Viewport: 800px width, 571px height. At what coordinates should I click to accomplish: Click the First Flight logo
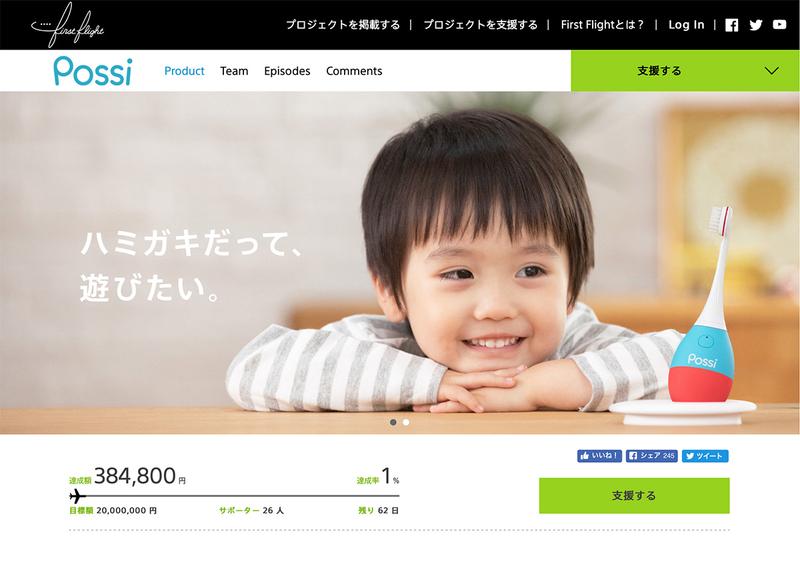[67, 25]
